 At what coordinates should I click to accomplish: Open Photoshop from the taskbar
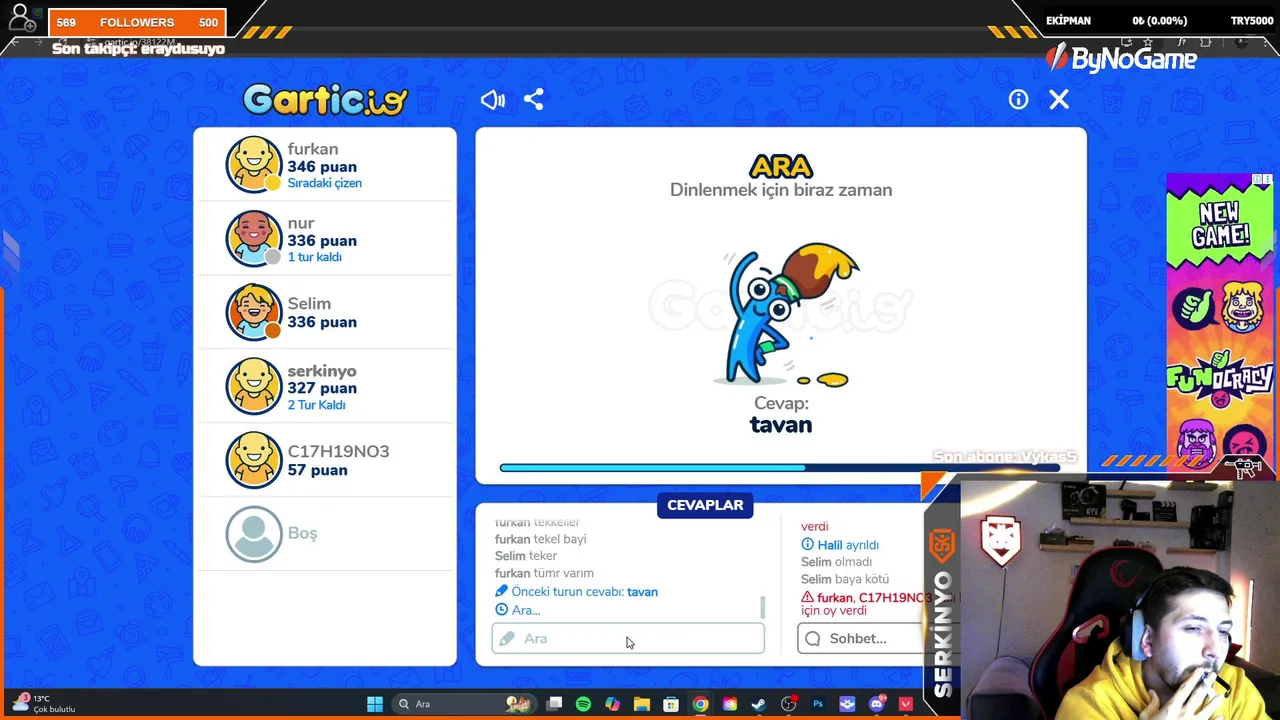tap(818, 704)
